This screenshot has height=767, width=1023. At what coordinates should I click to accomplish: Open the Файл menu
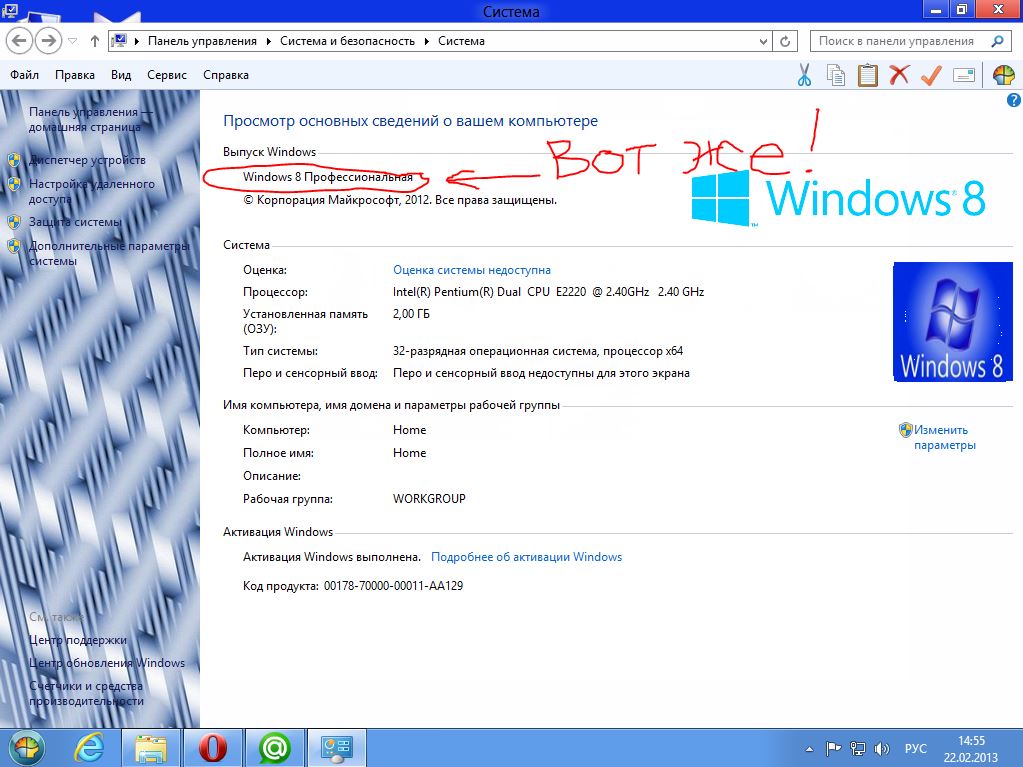[x=25, y=75]
